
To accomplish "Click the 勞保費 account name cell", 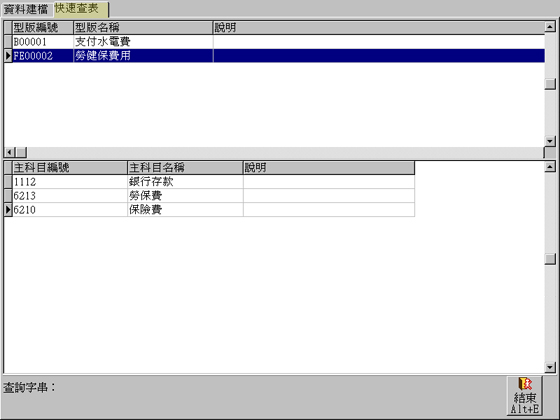I will coord(185,196).
